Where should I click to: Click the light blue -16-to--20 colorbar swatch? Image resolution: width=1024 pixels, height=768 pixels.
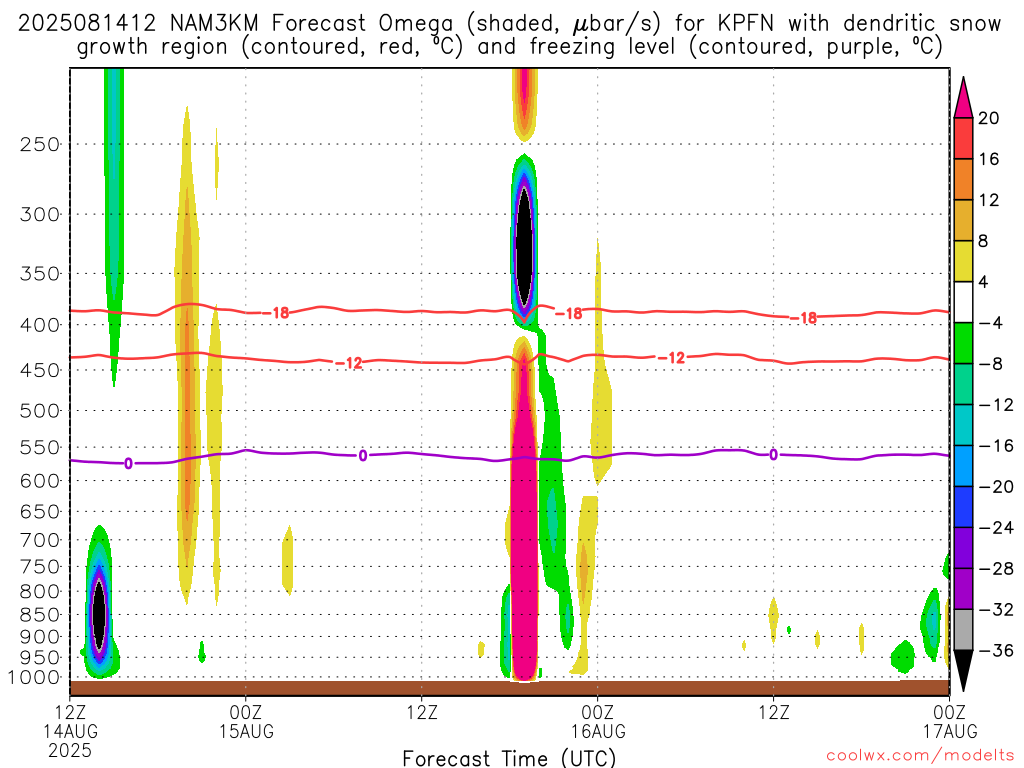[x=963, y=466]
